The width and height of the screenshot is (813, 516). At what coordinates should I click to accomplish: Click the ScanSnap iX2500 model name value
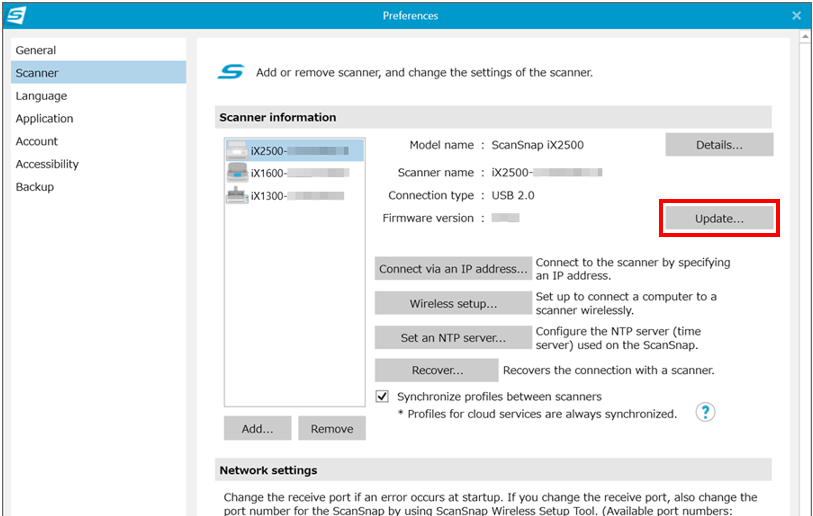coord(537,145)
